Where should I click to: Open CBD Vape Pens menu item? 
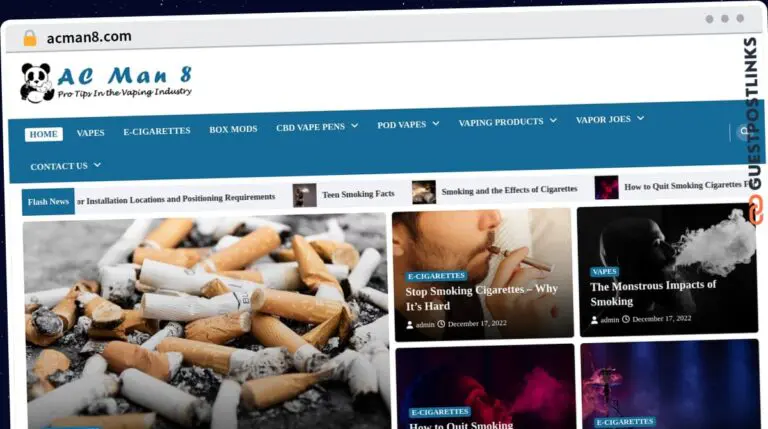click(311, 127)
